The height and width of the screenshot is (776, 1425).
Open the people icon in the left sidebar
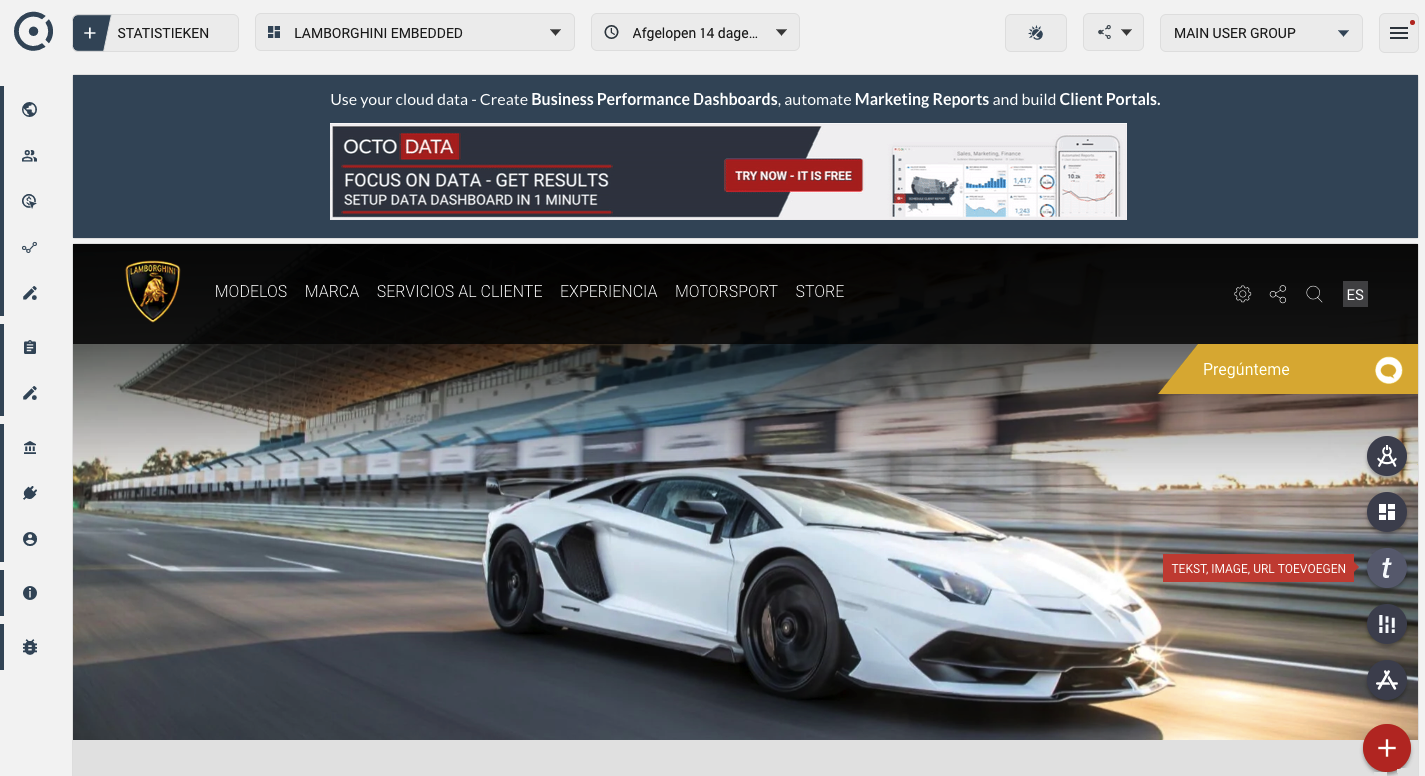pos(30,156)
